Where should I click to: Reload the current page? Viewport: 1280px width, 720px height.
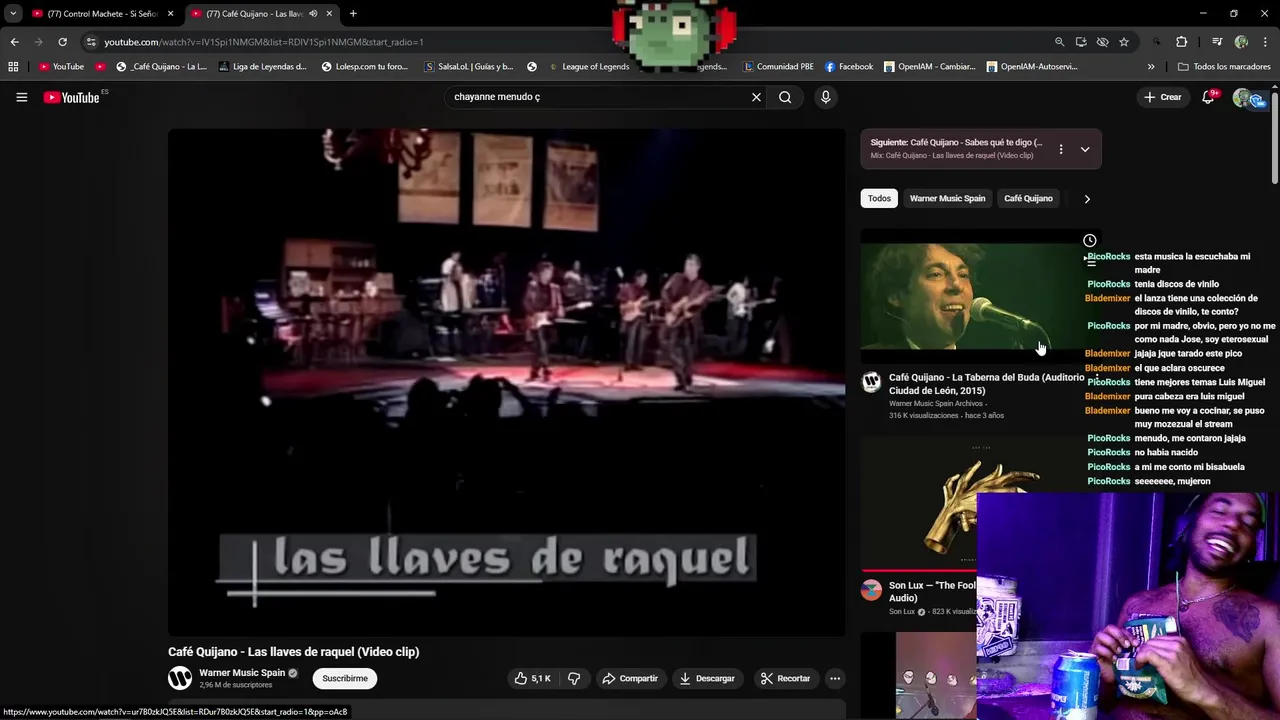point(62,42)
